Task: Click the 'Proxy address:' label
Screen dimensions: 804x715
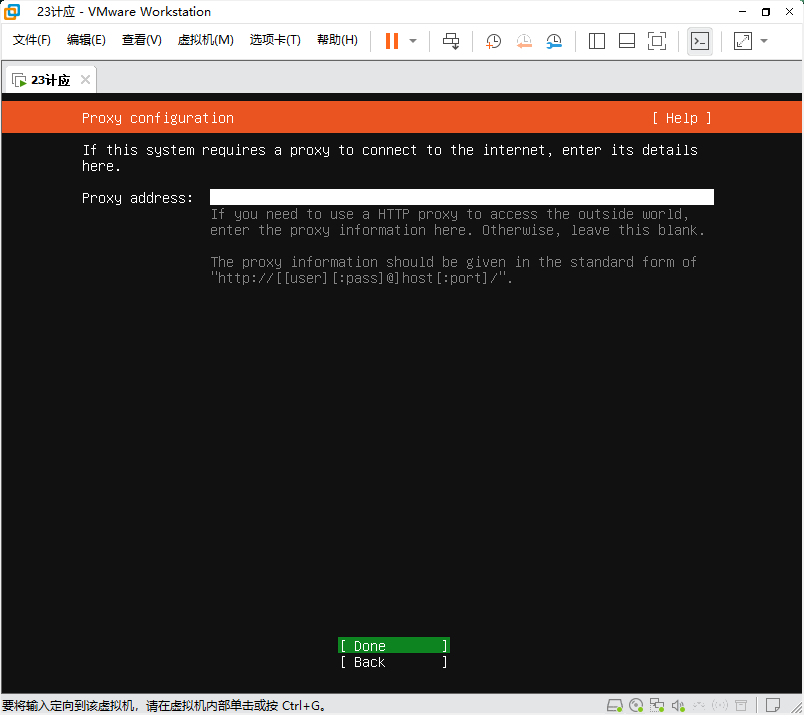Action: click(137, 198)
